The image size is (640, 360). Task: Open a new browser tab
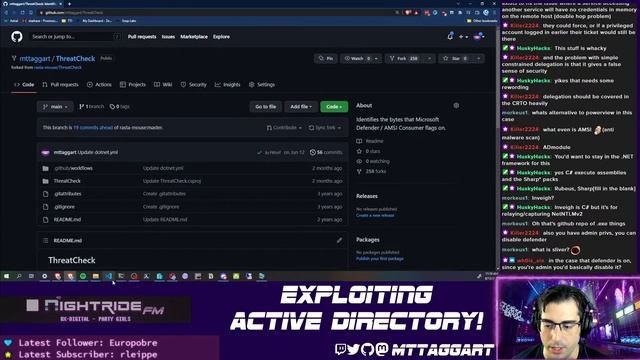pyautogui.click(x=69, y=4)
